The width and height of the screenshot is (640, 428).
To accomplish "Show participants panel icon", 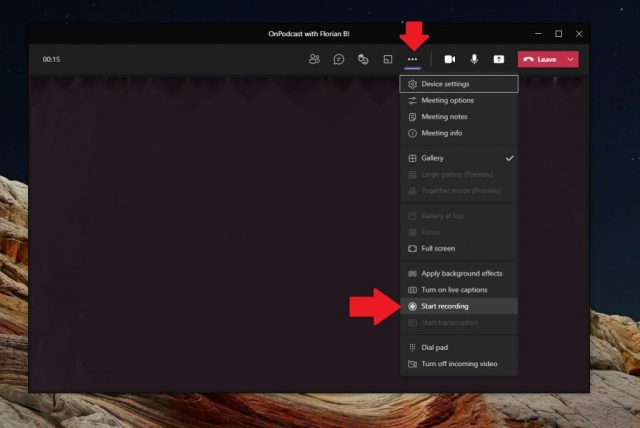I will [314, 59].
